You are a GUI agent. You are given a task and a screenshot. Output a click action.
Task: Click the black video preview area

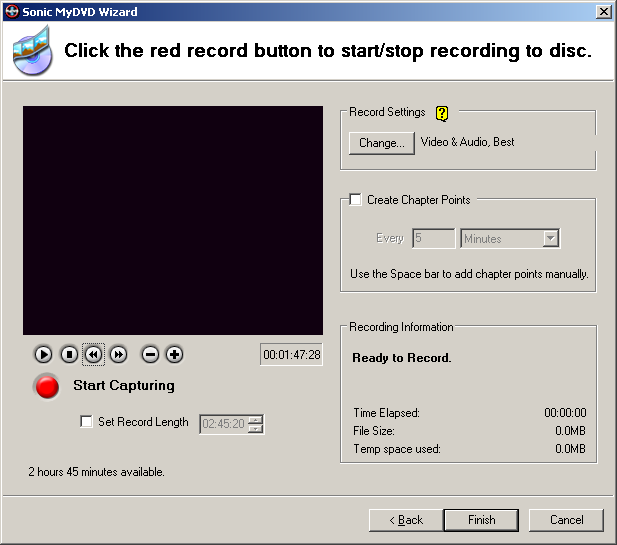pos(173,220)
